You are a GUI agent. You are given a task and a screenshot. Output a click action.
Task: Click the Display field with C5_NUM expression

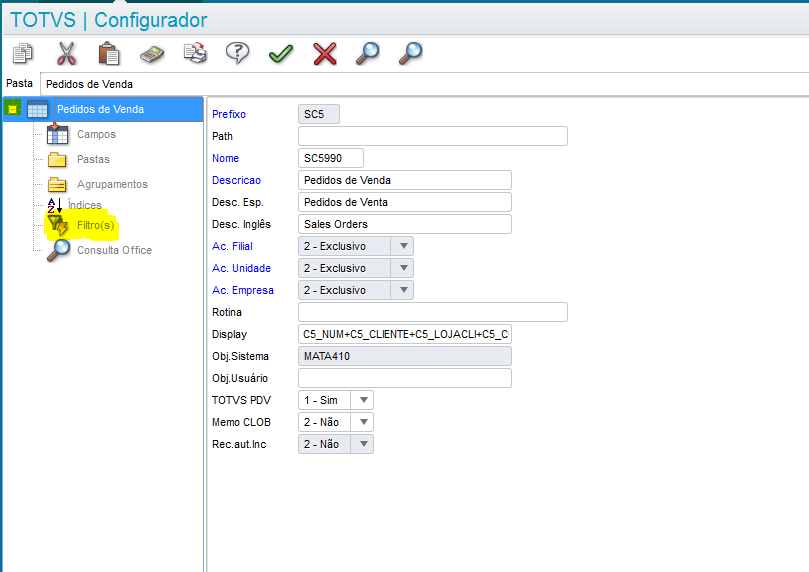405,334
